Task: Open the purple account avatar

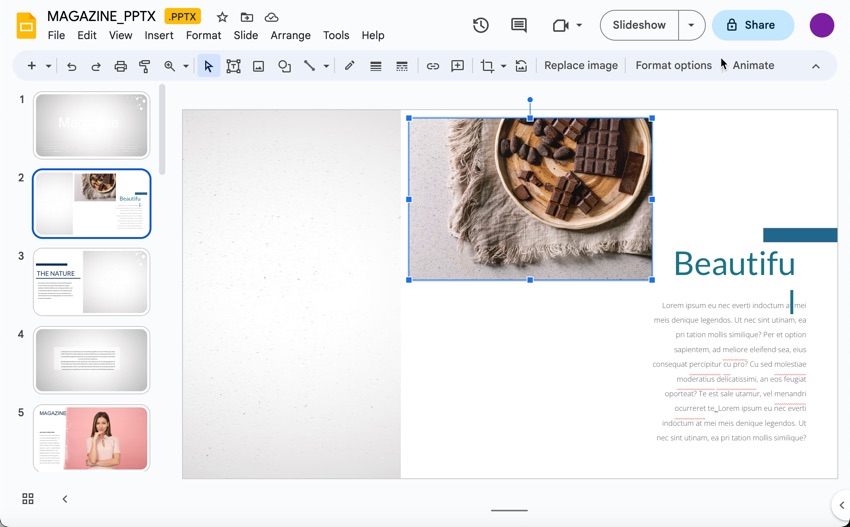Action: tap(821, 25)
